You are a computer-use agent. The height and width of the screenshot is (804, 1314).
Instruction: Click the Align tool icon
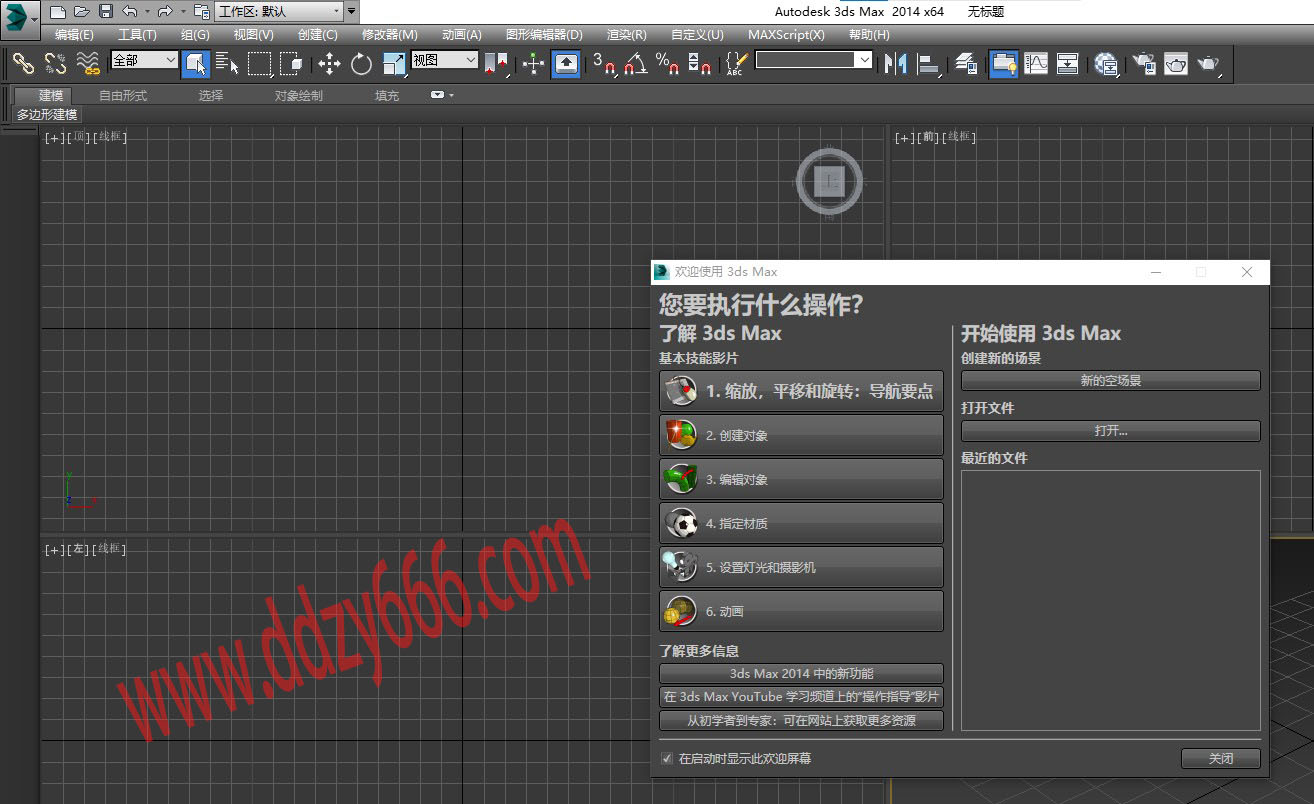pos(929,63)
